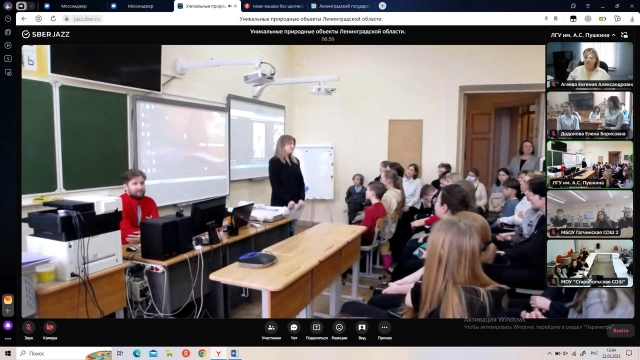Change the layout with Вид
The width and height of the screenshot is (640, 360).
tap(362, 331)
